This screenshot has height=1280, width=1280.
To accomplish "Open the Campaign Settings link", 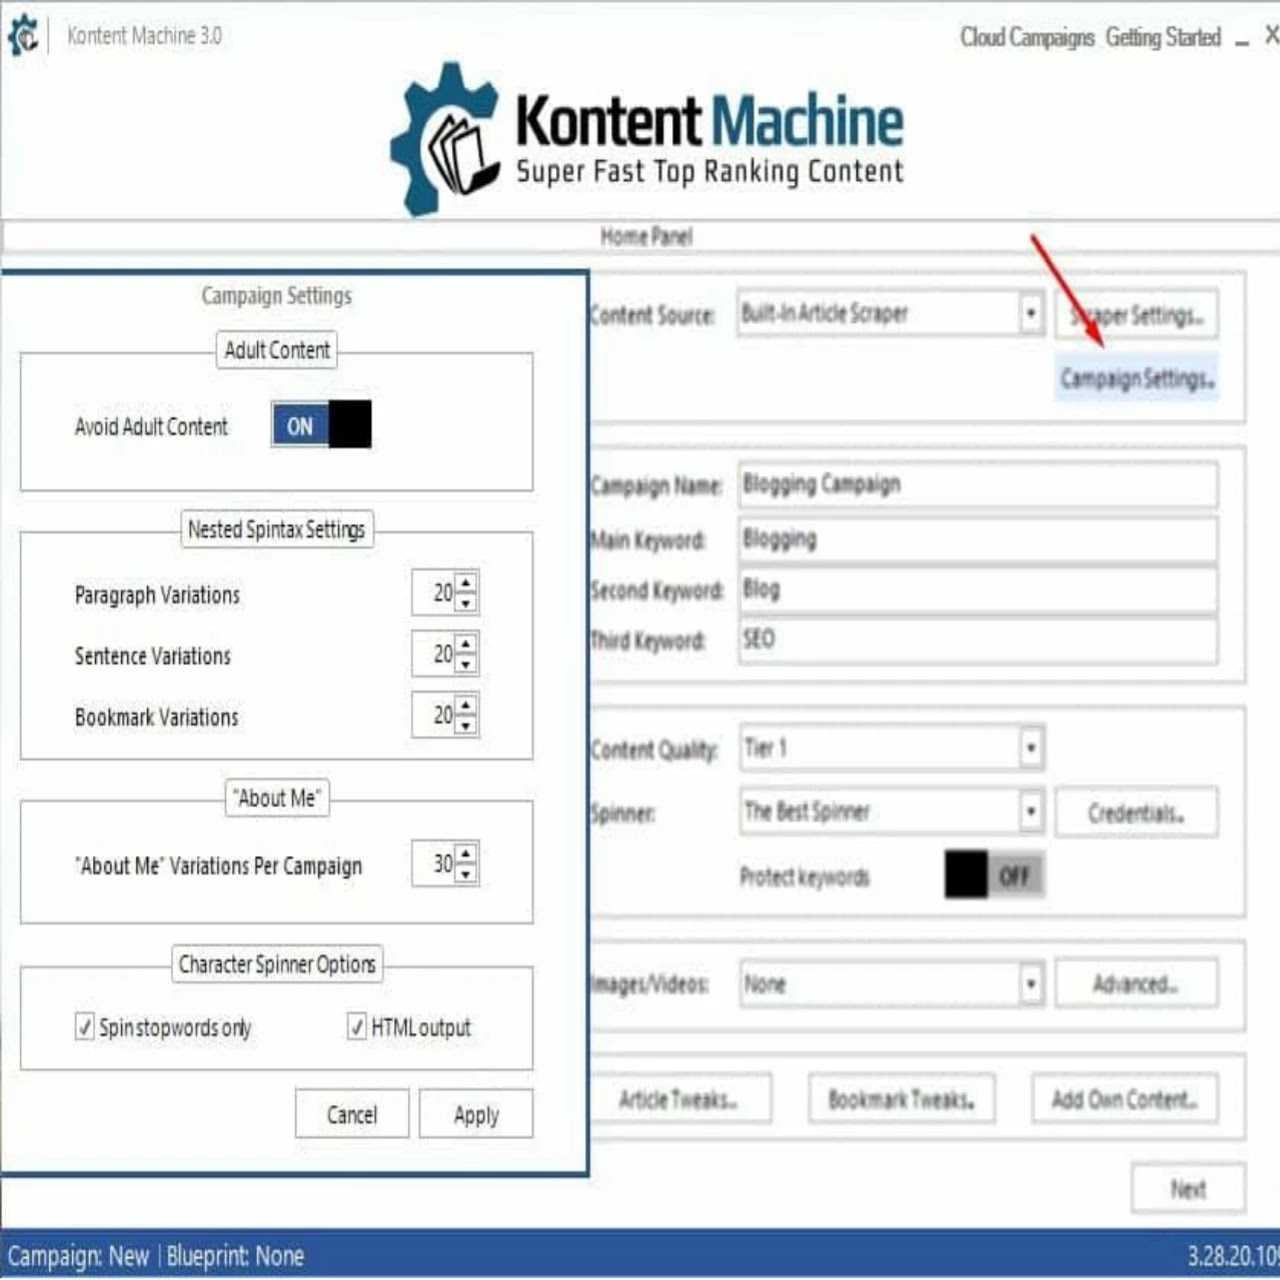I will point(1137,378).
